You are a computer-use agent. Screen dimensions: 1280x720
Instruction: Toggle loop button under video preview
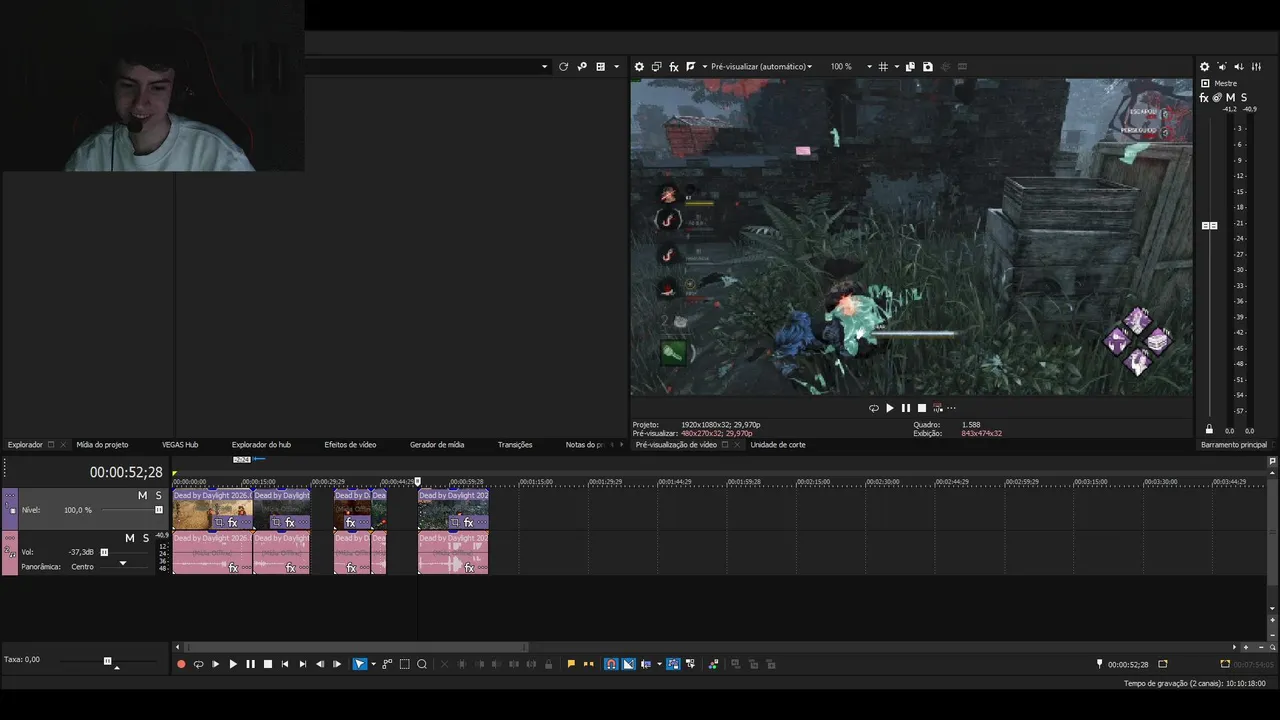pyautogui.click(x=874, y=408)
